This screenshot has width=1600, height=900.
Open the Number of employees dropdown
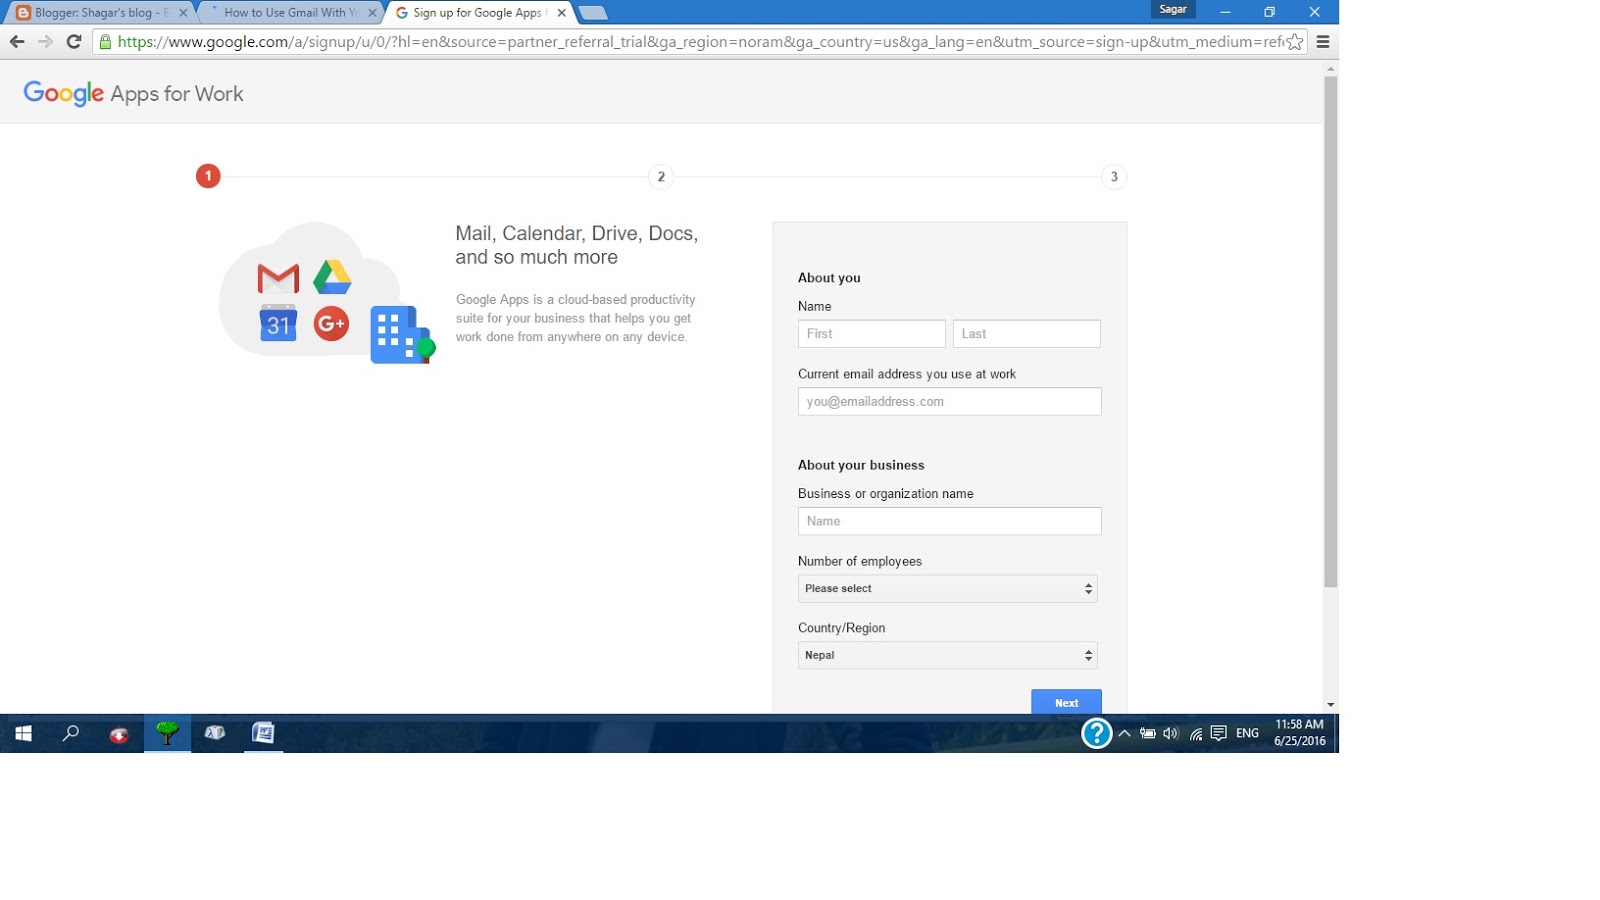pyautogui.click(x=947, y=588)
